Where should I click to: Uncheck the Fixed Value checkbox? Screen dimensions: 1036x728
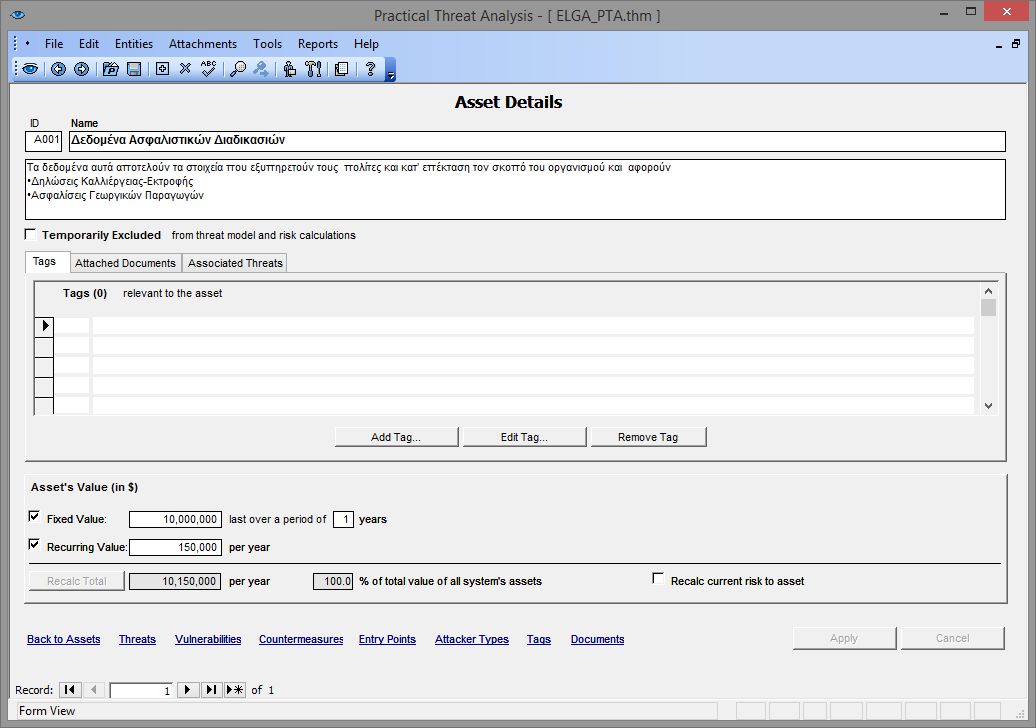[x=34, y=517]
